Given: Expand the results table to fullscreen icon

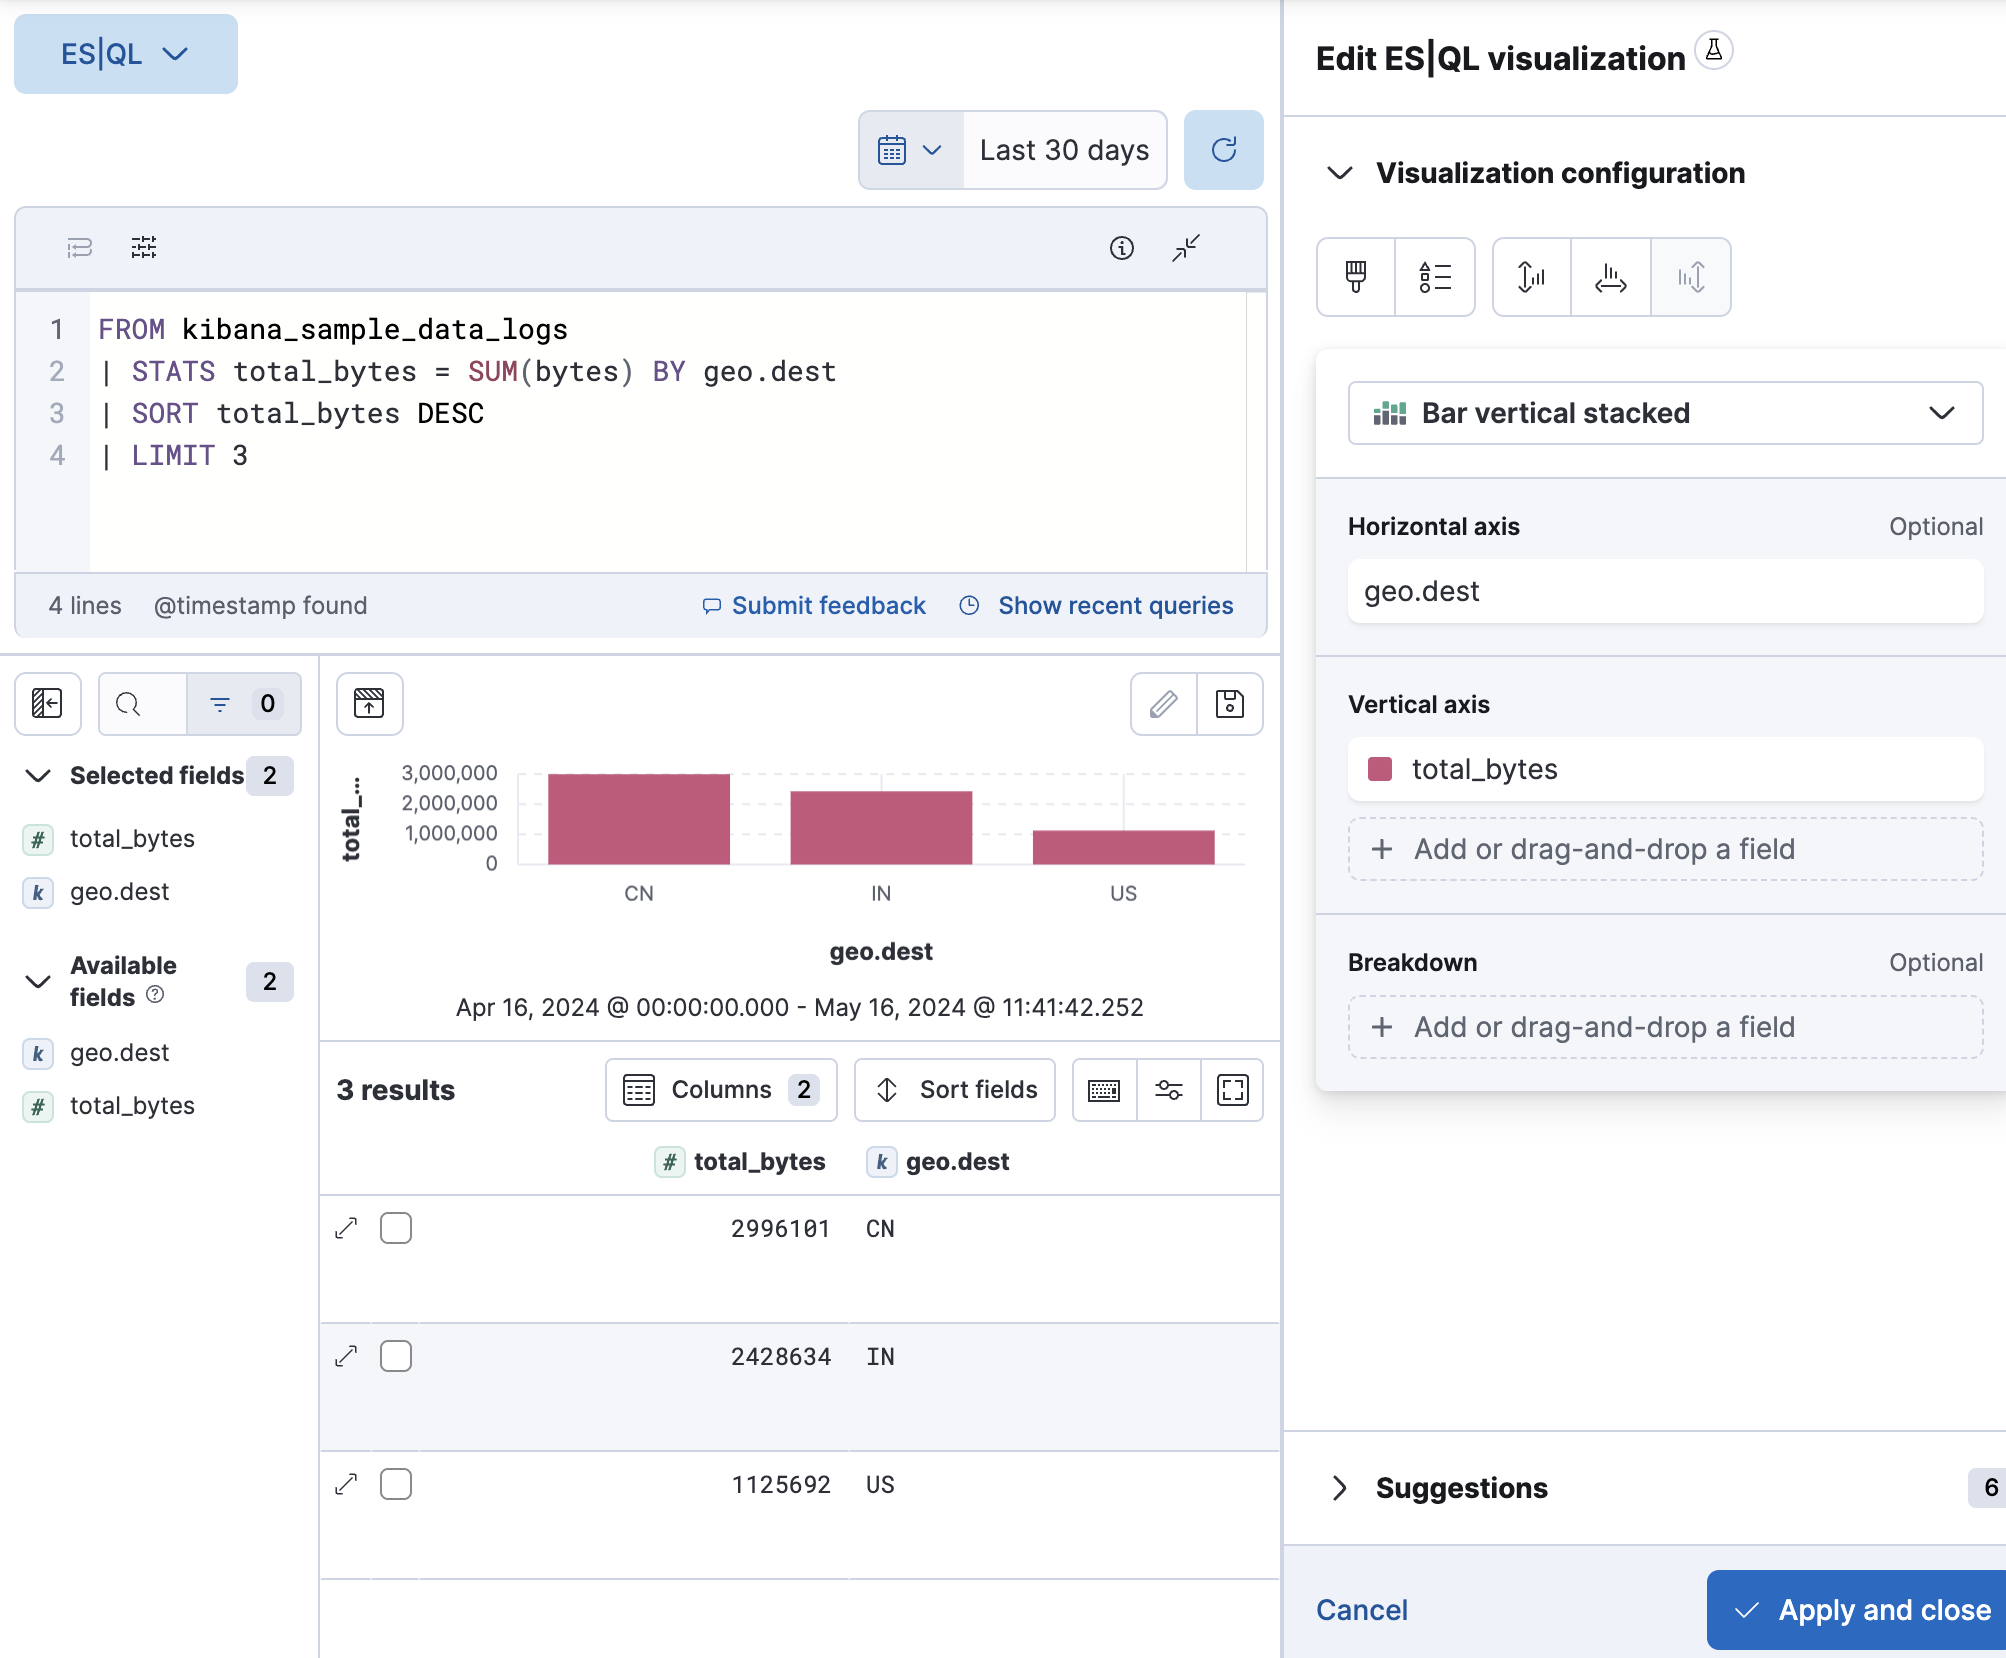Looking at the screenshot, I should tap(1233, 1090).
